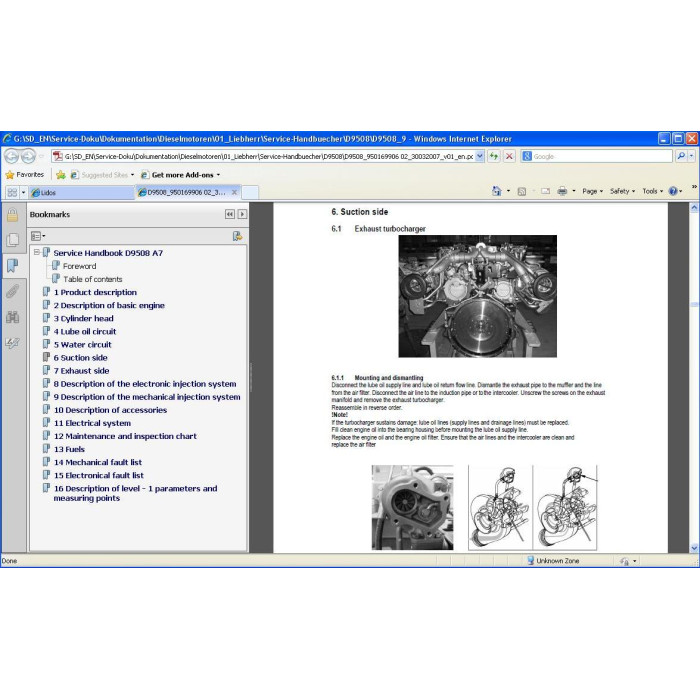Open the Suggested Sites link

tap(102, 175)
